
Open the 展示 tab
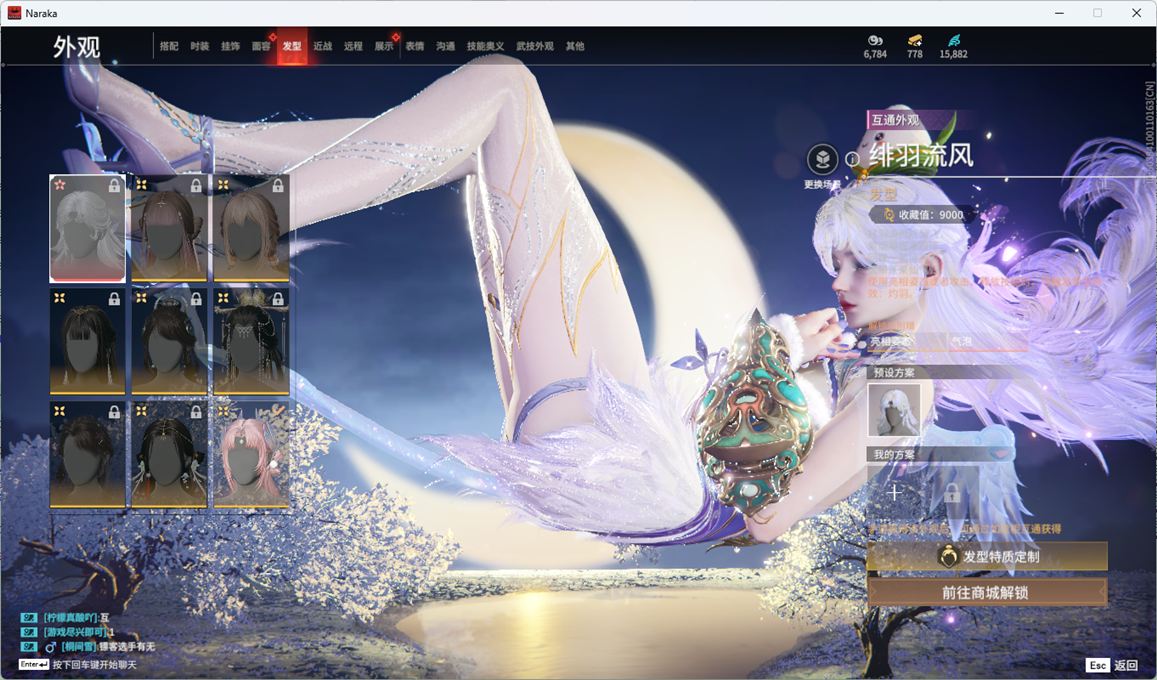[x=384, y=47]
